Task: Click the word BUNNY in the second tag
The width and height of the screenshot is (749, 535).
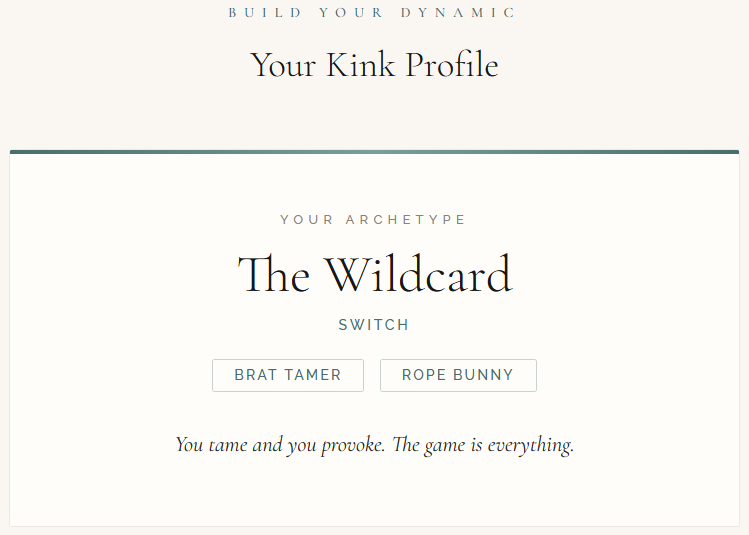Action: click(x=484, y=375)
